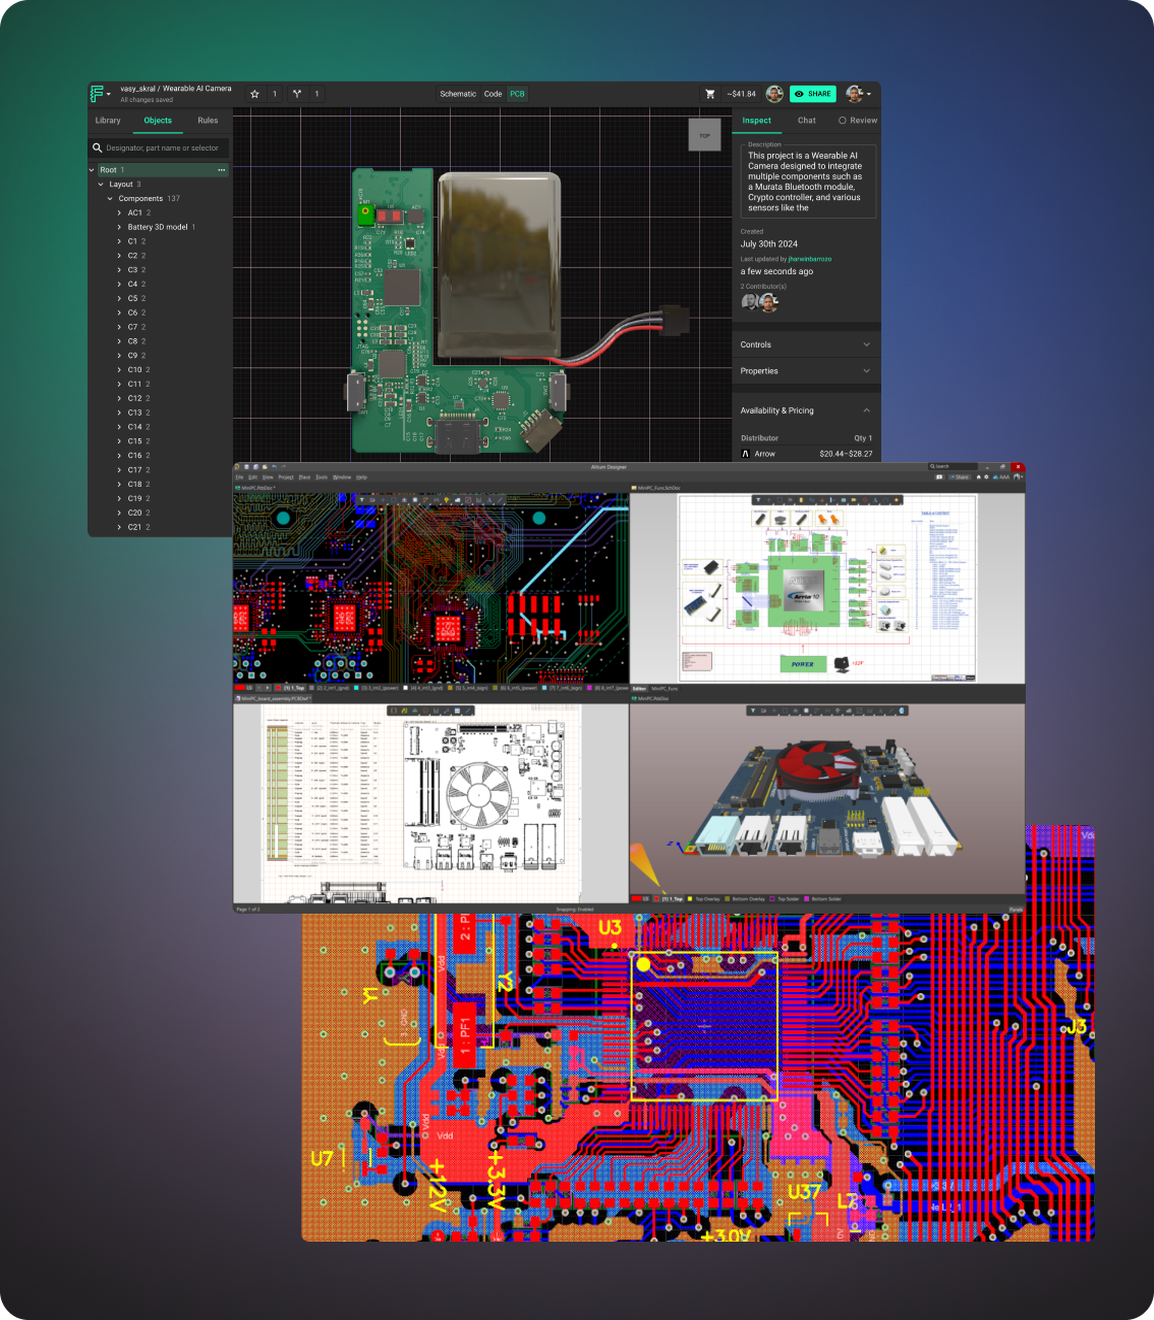The height and width of the screenshot is (1320, 1154).
Task: Toggle the Review radio option
Action: point(857,120)
